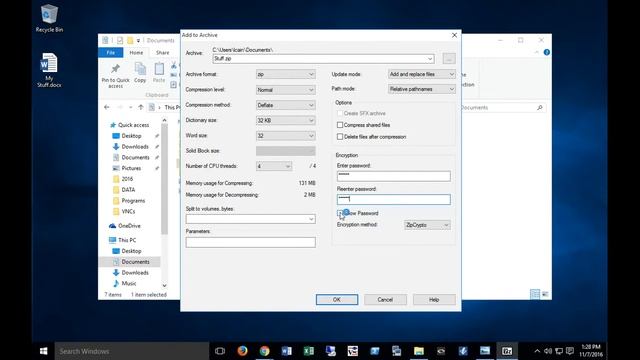640x360 pixels.
Task: Click the Enter password field
Action: click(x=394, y=176)
